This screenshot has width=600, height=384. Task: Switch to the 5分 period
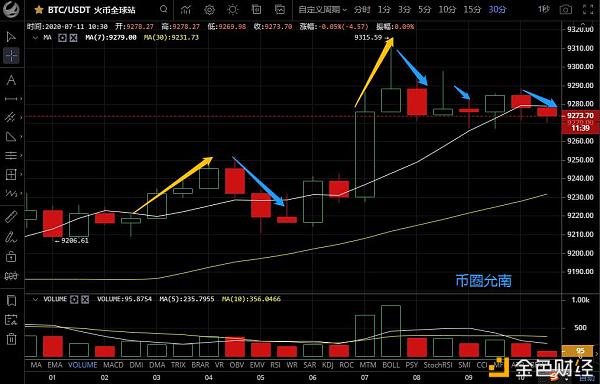(424, 10)
